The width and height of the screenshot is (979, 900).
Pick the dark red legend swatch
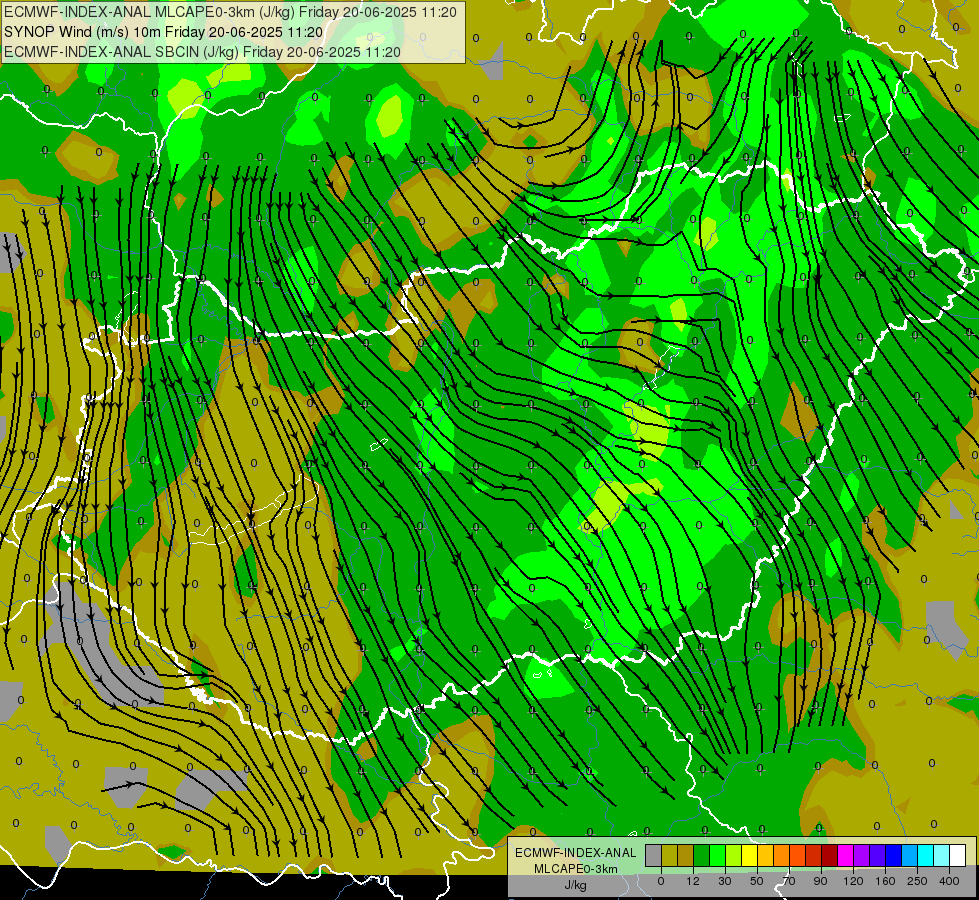pyautogui.click(x=830, y=856)
